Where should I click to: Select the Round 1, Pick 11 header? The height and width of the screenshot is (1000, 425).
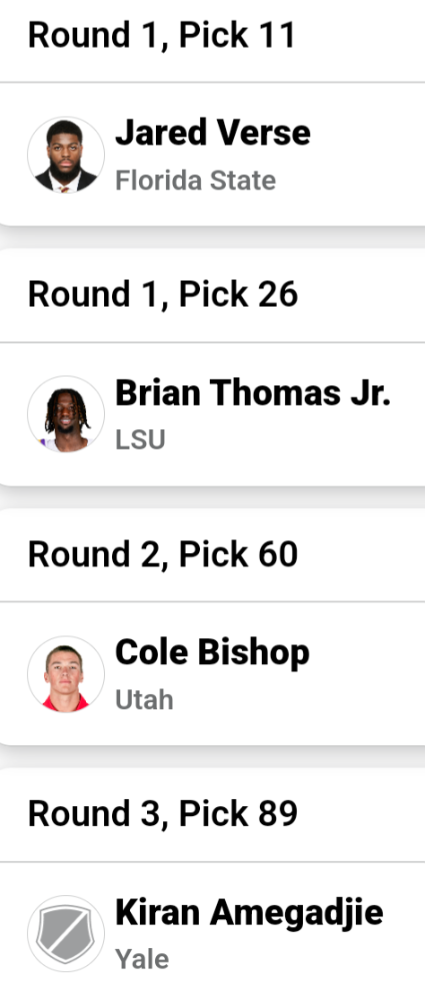click(162, 34)
